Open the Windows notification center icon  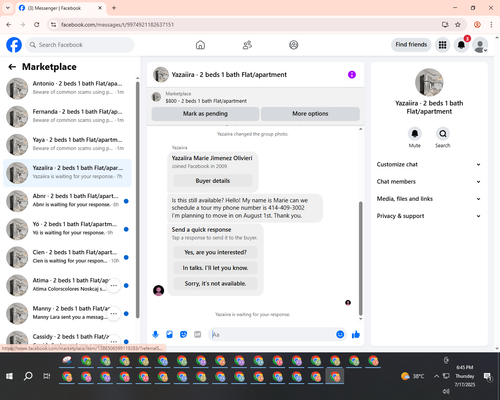(488, 376)
